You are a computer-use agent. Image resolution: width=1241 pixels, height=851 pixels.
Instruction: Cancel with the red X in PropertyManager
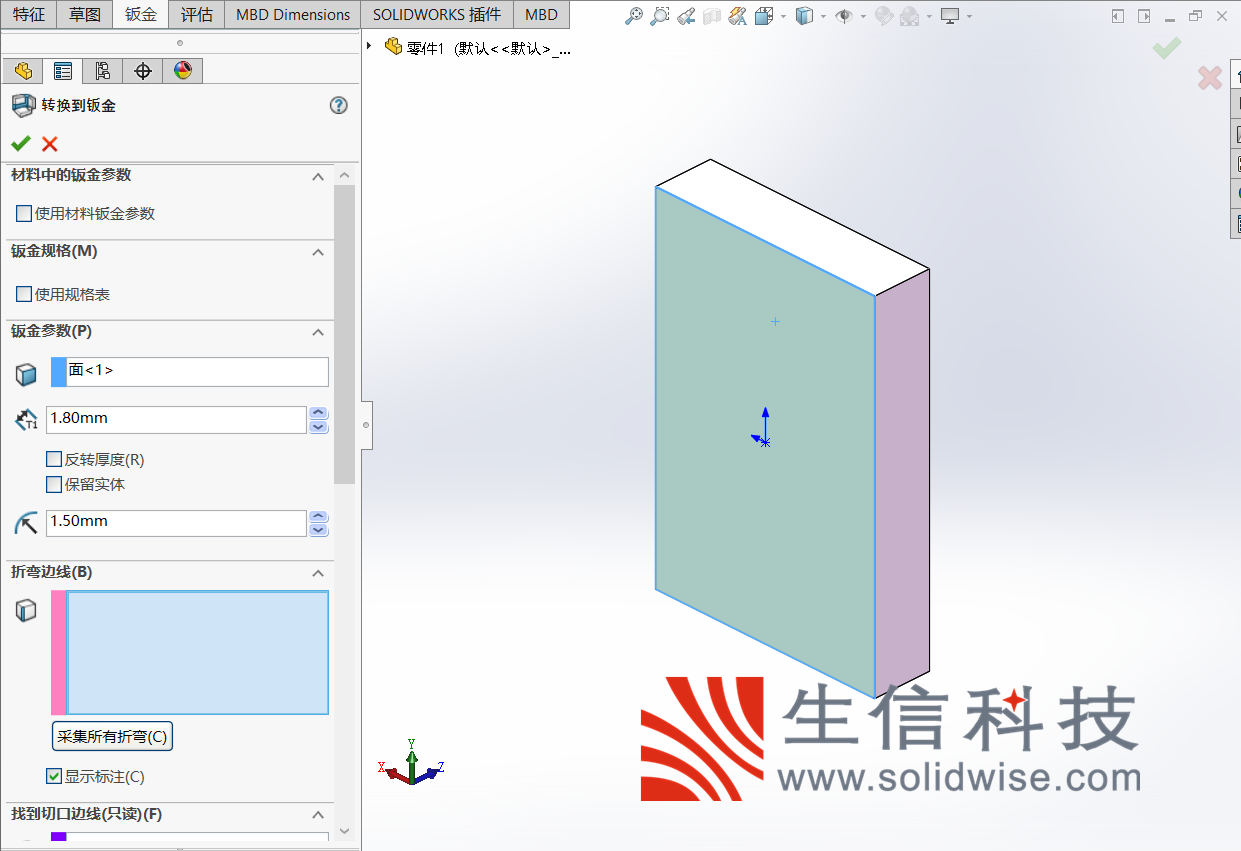click(x=50, y=143)
